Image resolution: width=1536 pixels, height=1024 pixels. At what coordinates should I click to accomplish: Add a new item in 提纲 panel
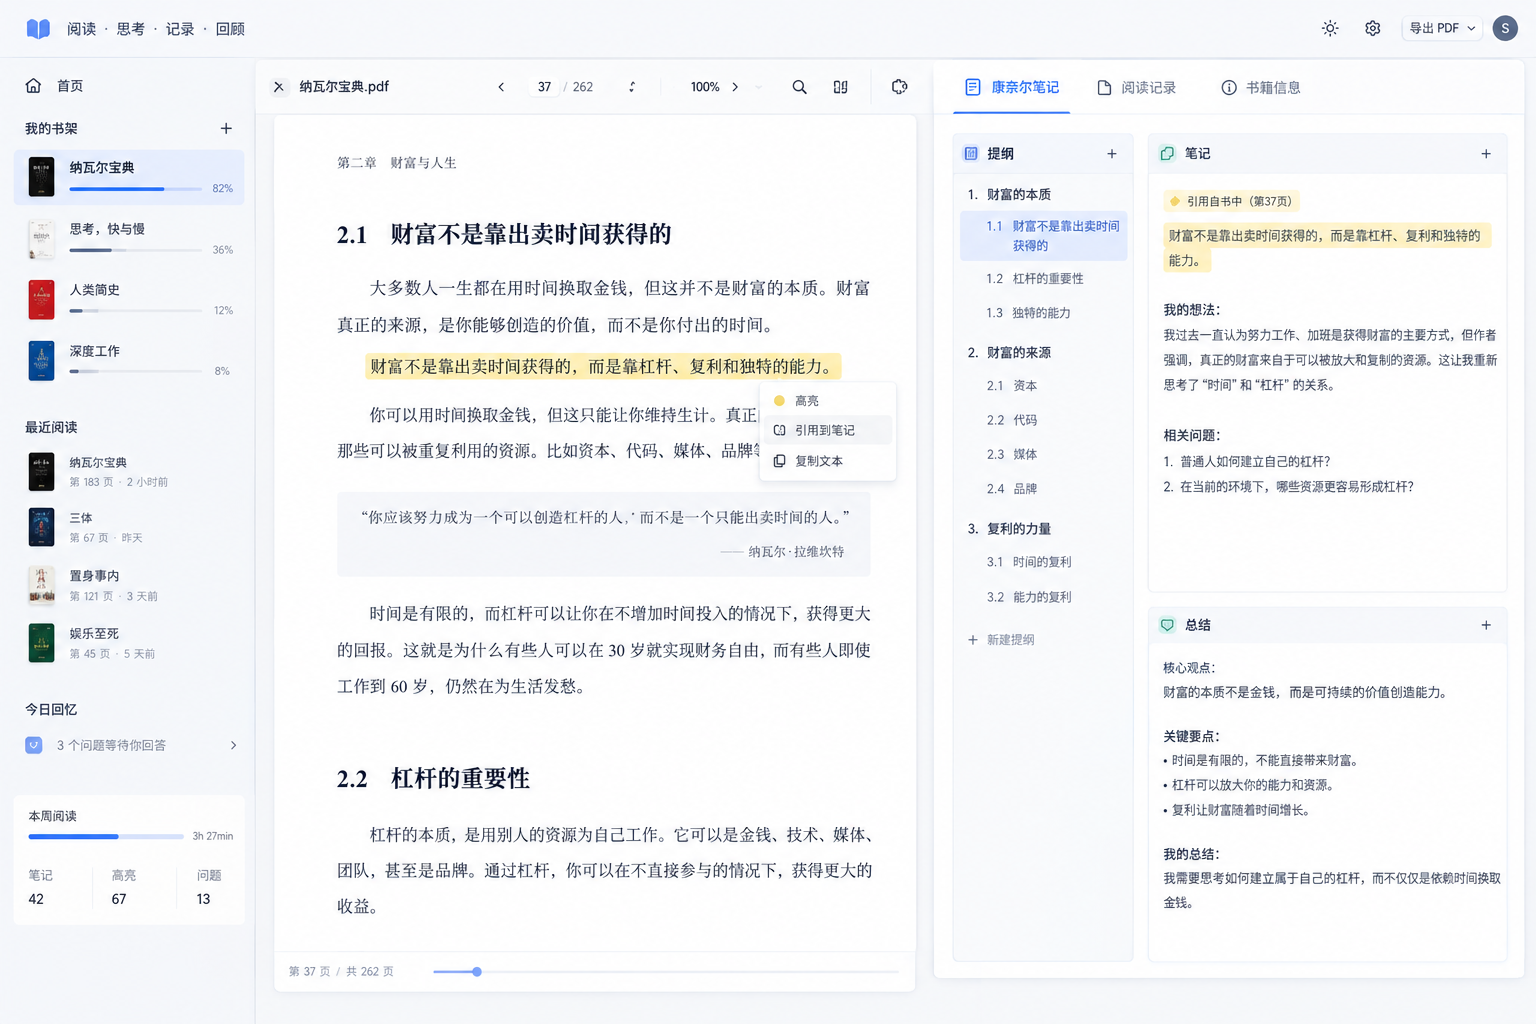pyautogui.click(x=1112, y=153)
